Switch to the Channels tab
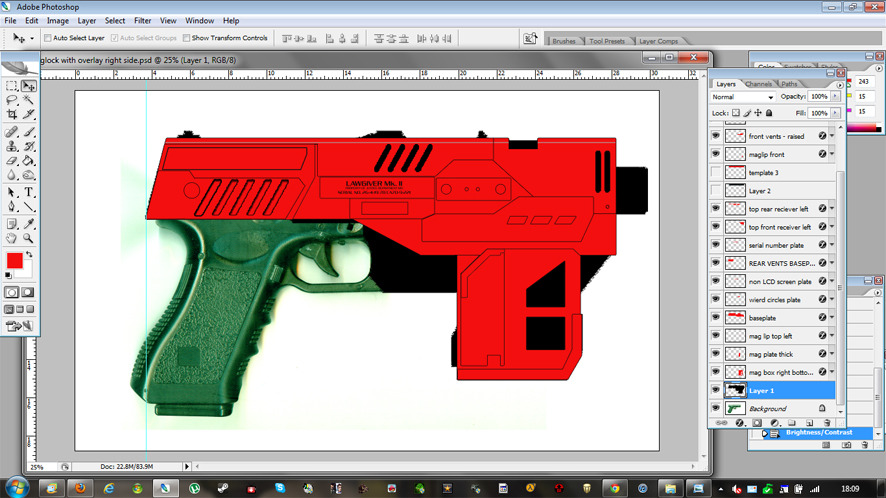The height and width of the screenshot is (498, 886). click(758, 84)
